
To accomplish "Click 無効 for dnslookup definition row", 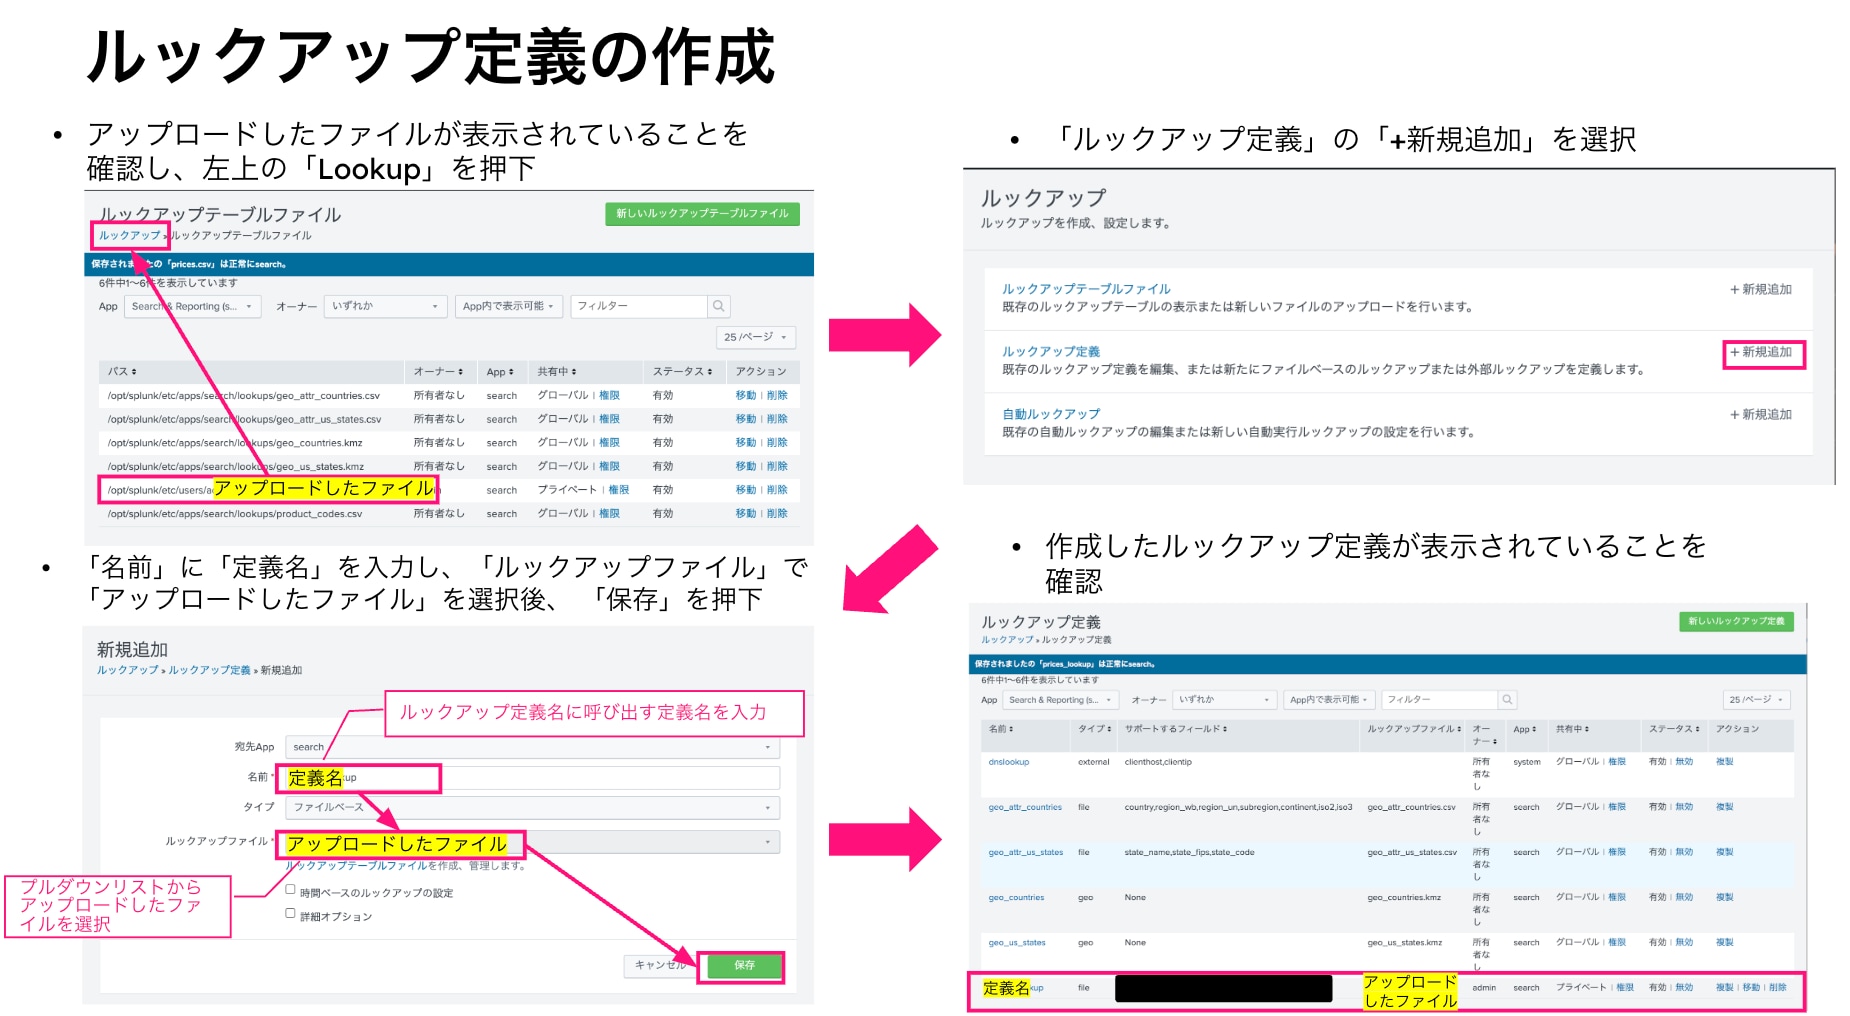I will click(1684, 762).
